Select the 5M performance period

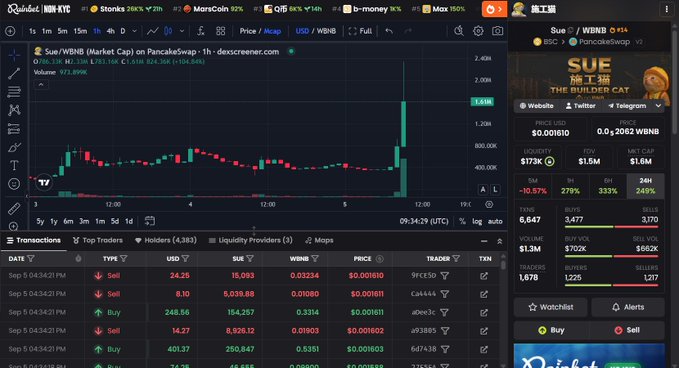click(533, 186)
